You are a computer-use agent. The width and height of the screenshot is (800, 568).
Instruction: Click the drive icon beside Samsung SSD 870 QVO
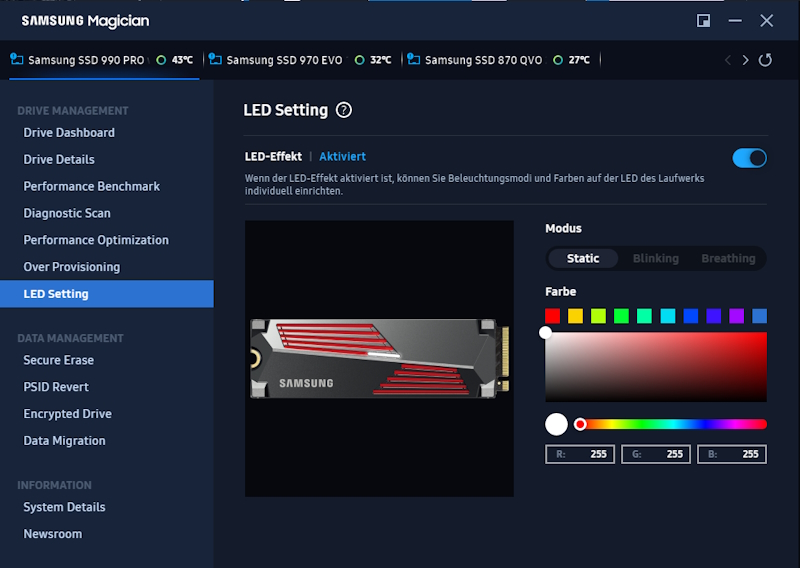coord(414,59)
